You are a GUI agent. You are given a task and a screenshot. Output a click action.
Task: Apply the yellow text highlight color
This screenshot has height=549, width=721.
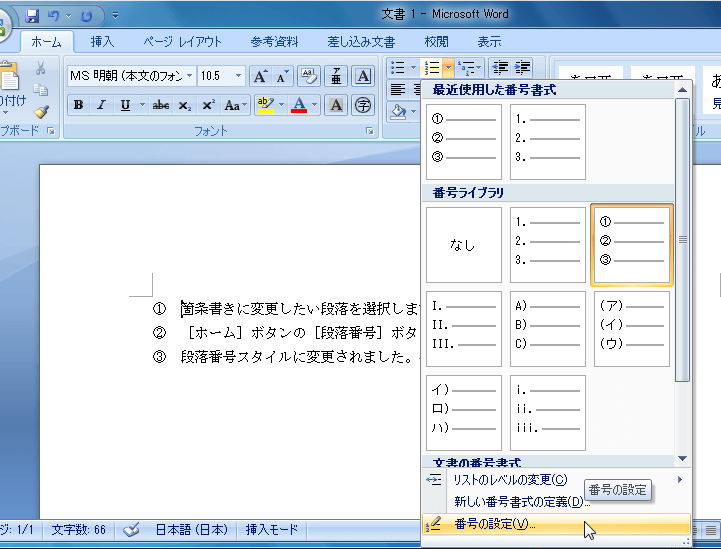coord(266,105)
